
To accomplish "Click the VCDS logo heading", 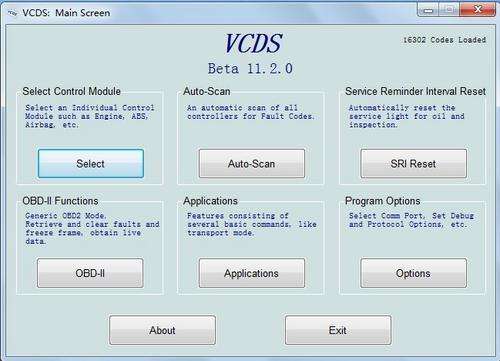I will (253, 43).
